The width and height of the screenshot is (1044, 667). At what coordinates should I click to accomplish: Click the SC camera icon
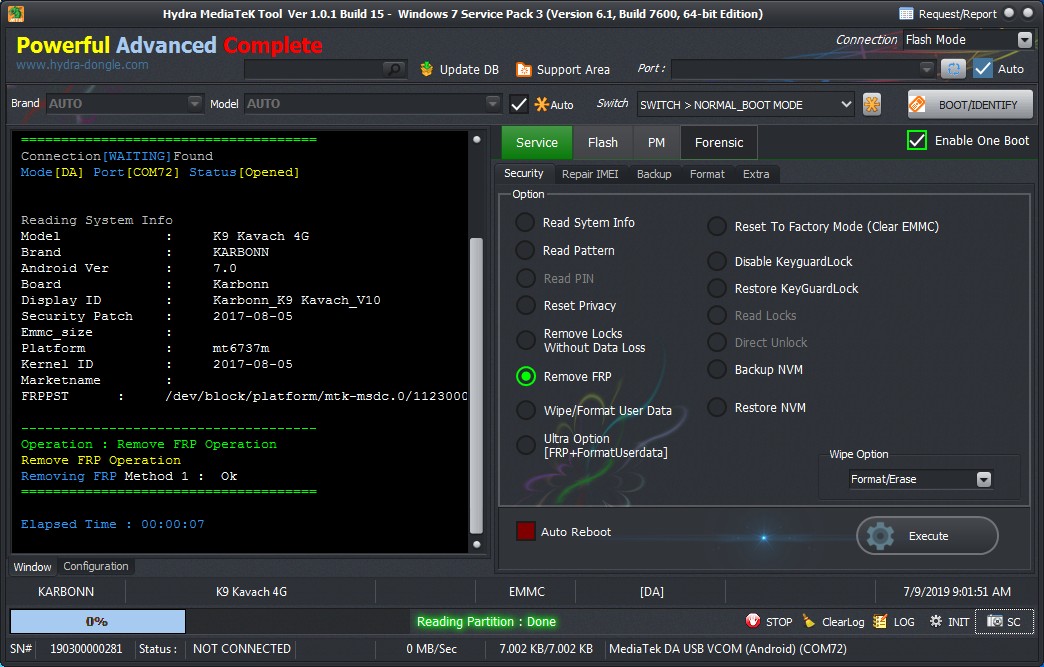click(995, 621)
